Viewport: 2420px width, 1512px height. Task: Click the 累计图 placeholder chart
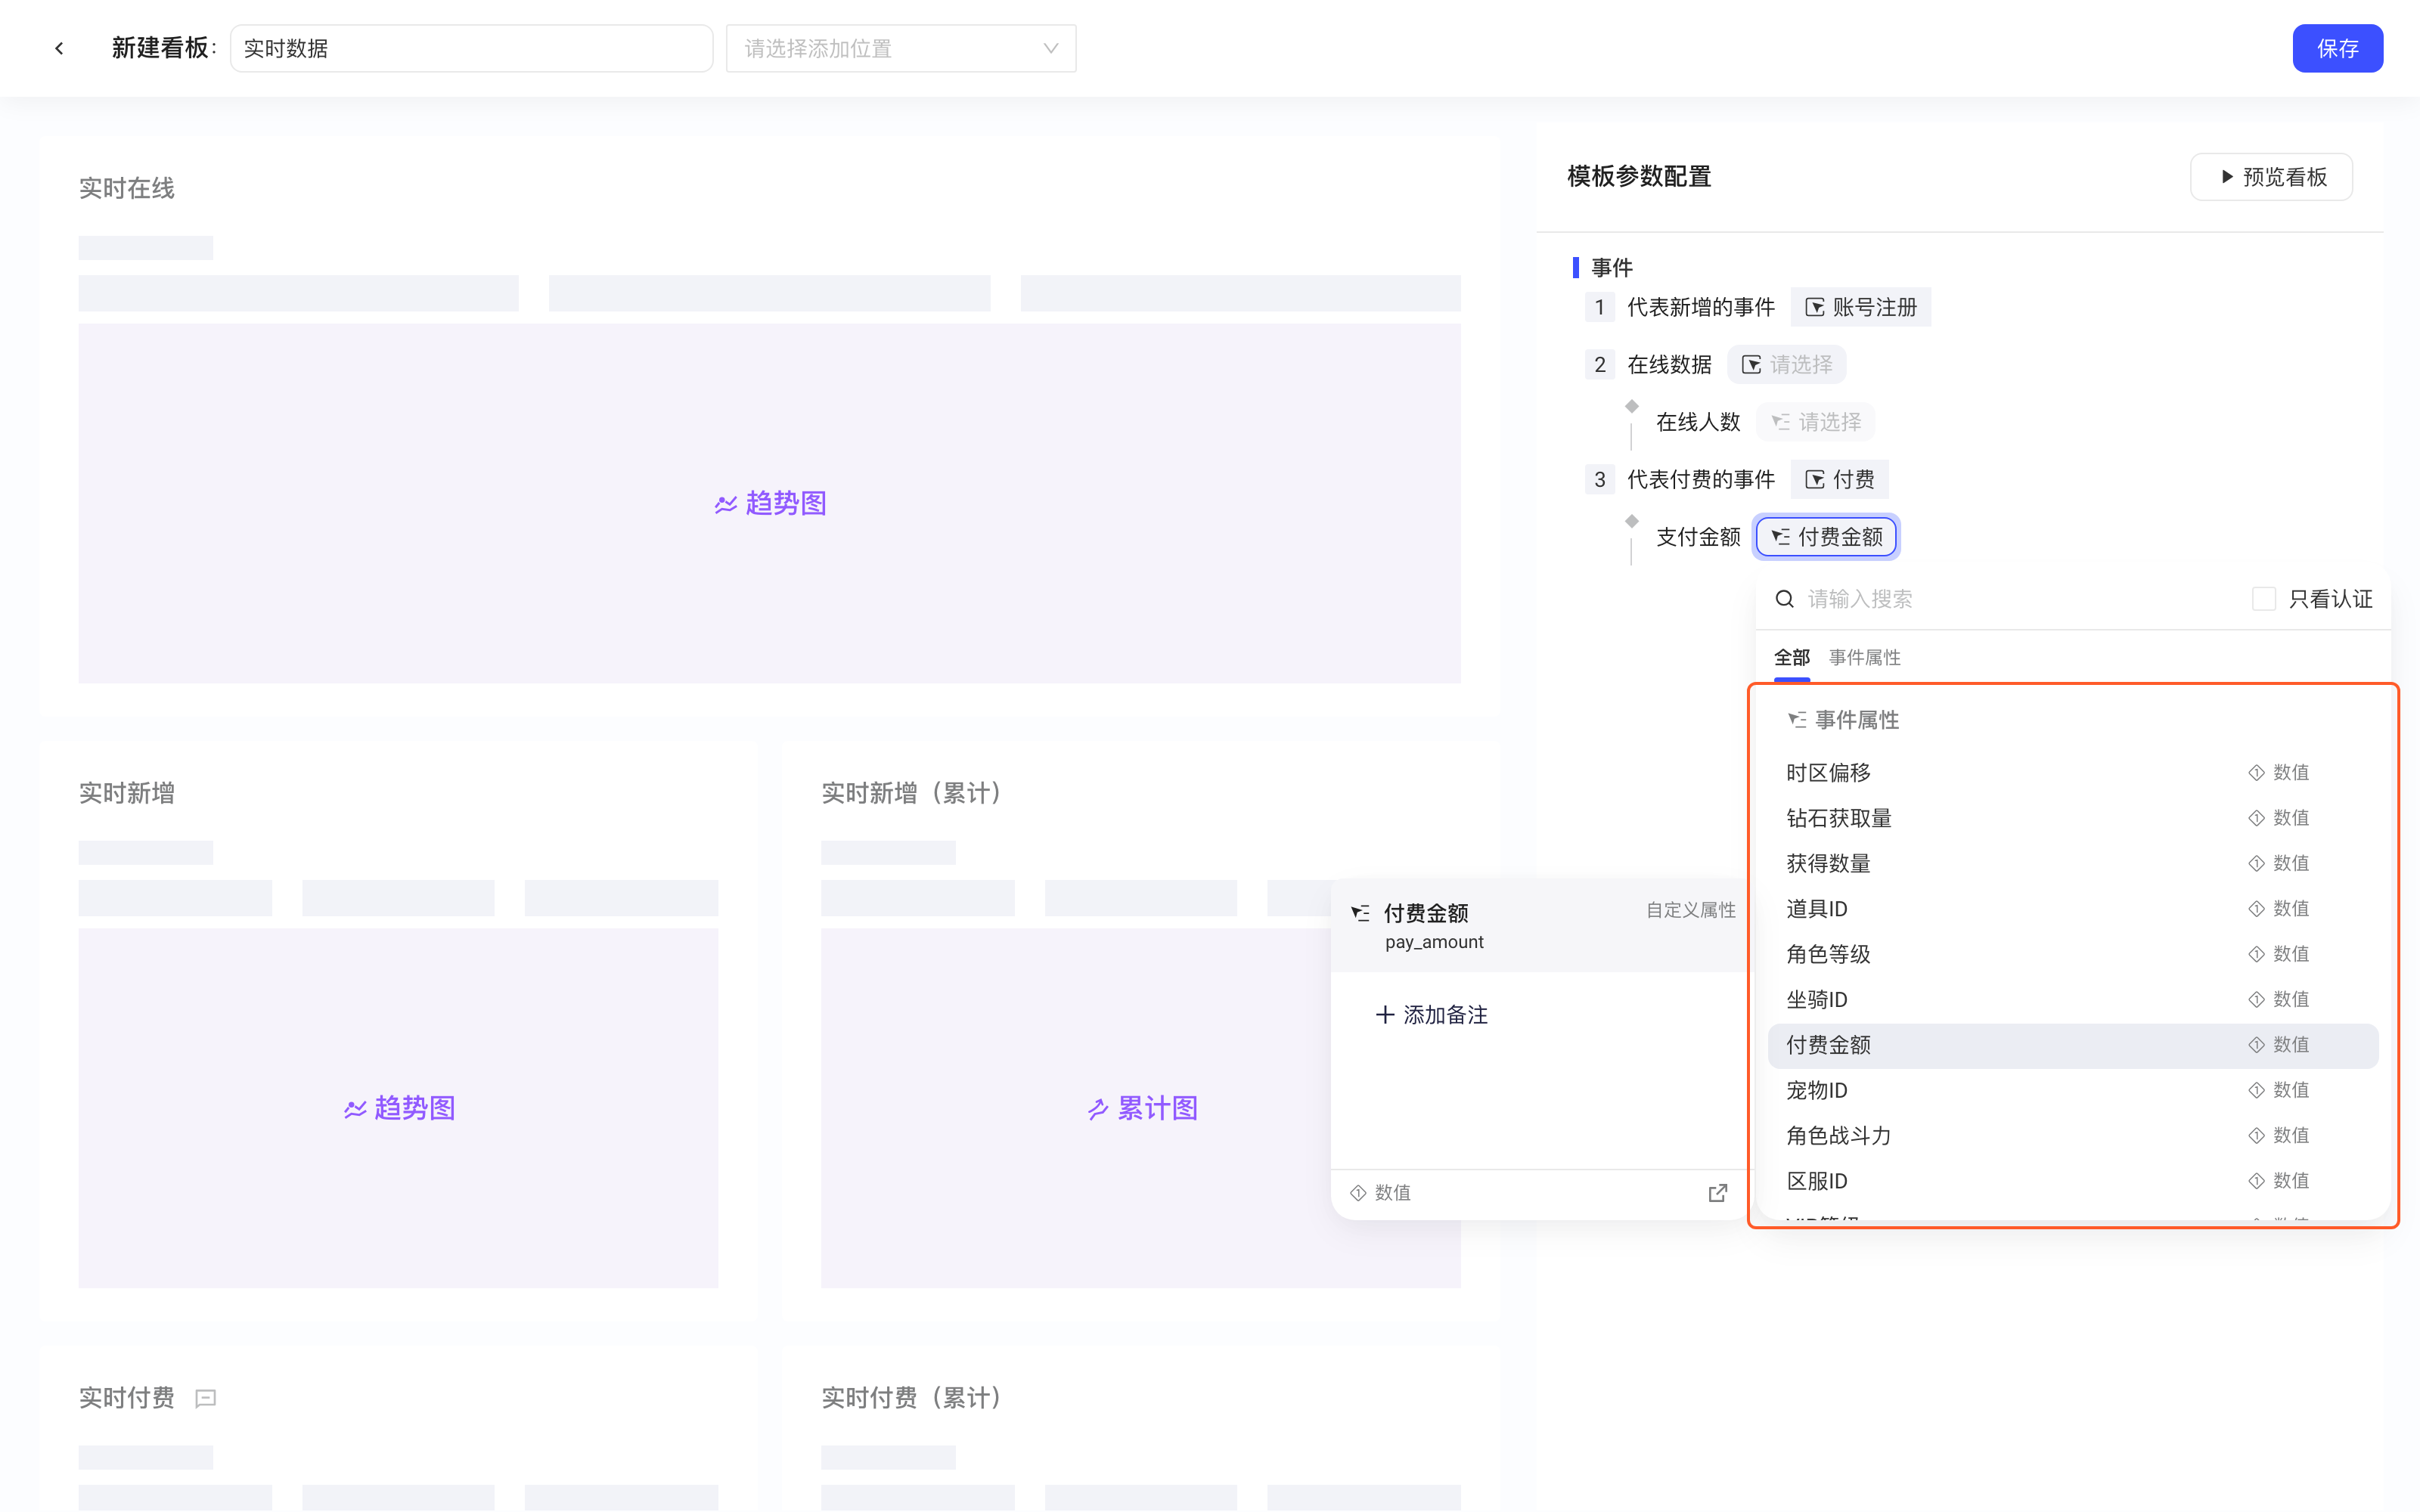point(1141,1108)
